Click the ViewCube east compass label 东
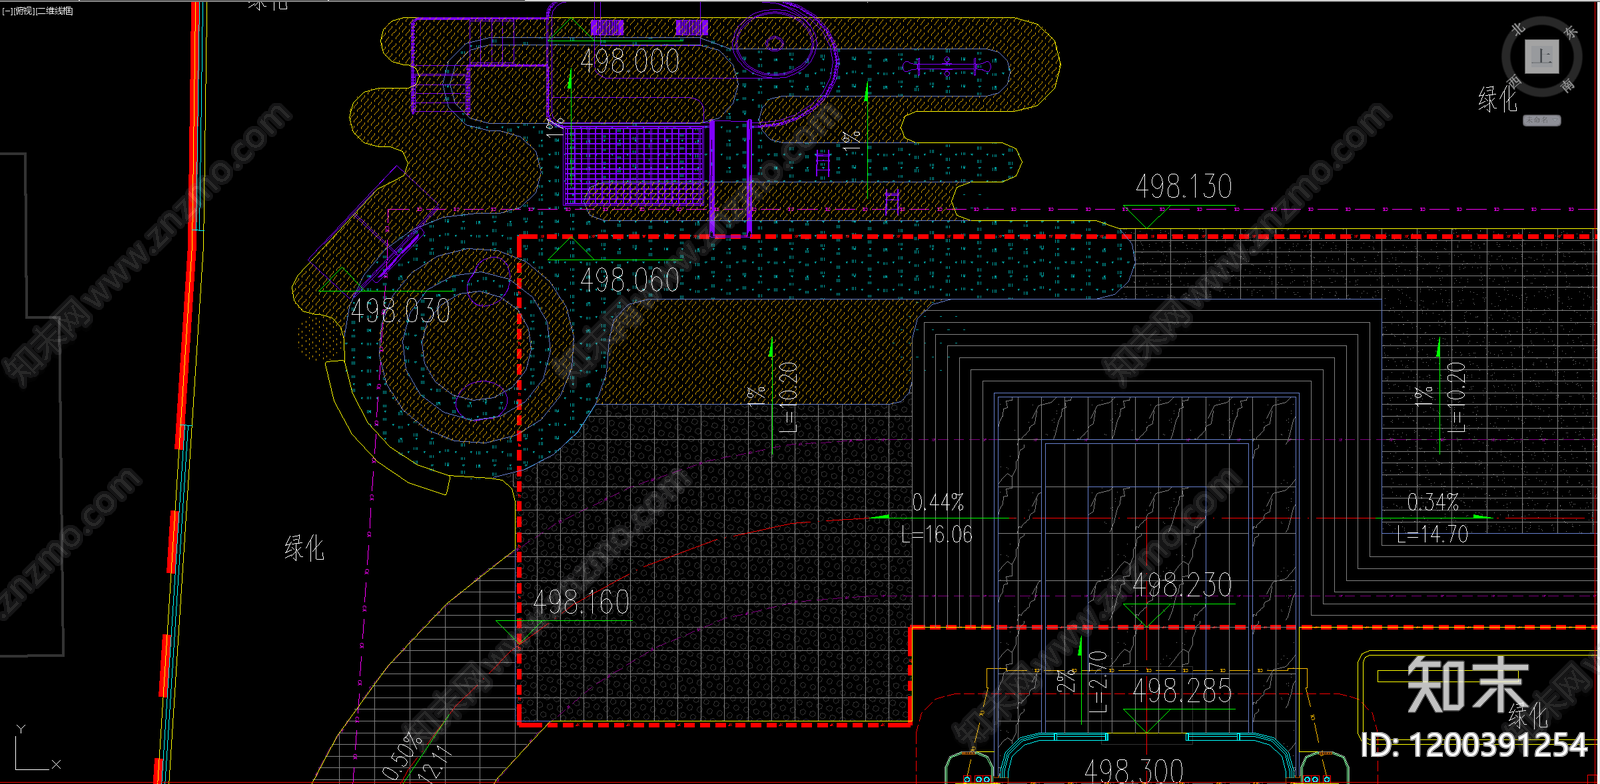 click(x=1571, y=32)
